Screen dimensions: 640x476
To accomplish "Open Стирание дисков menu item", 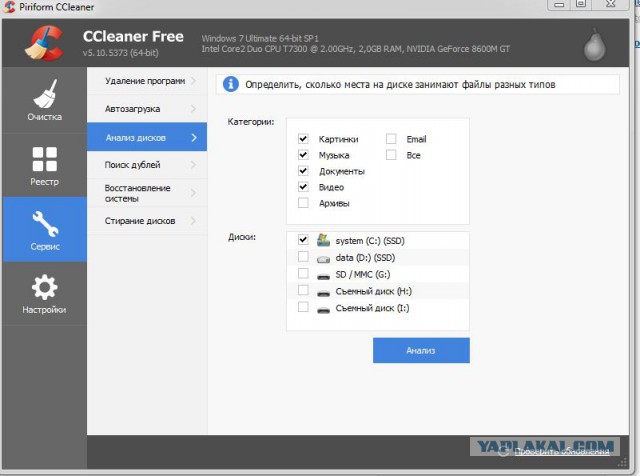I will point(147,221).
